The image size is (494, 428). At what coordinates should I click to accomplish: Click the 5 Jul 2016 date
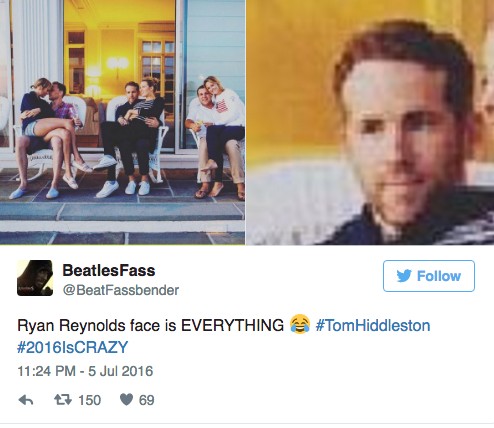click(x=120, y=371)
